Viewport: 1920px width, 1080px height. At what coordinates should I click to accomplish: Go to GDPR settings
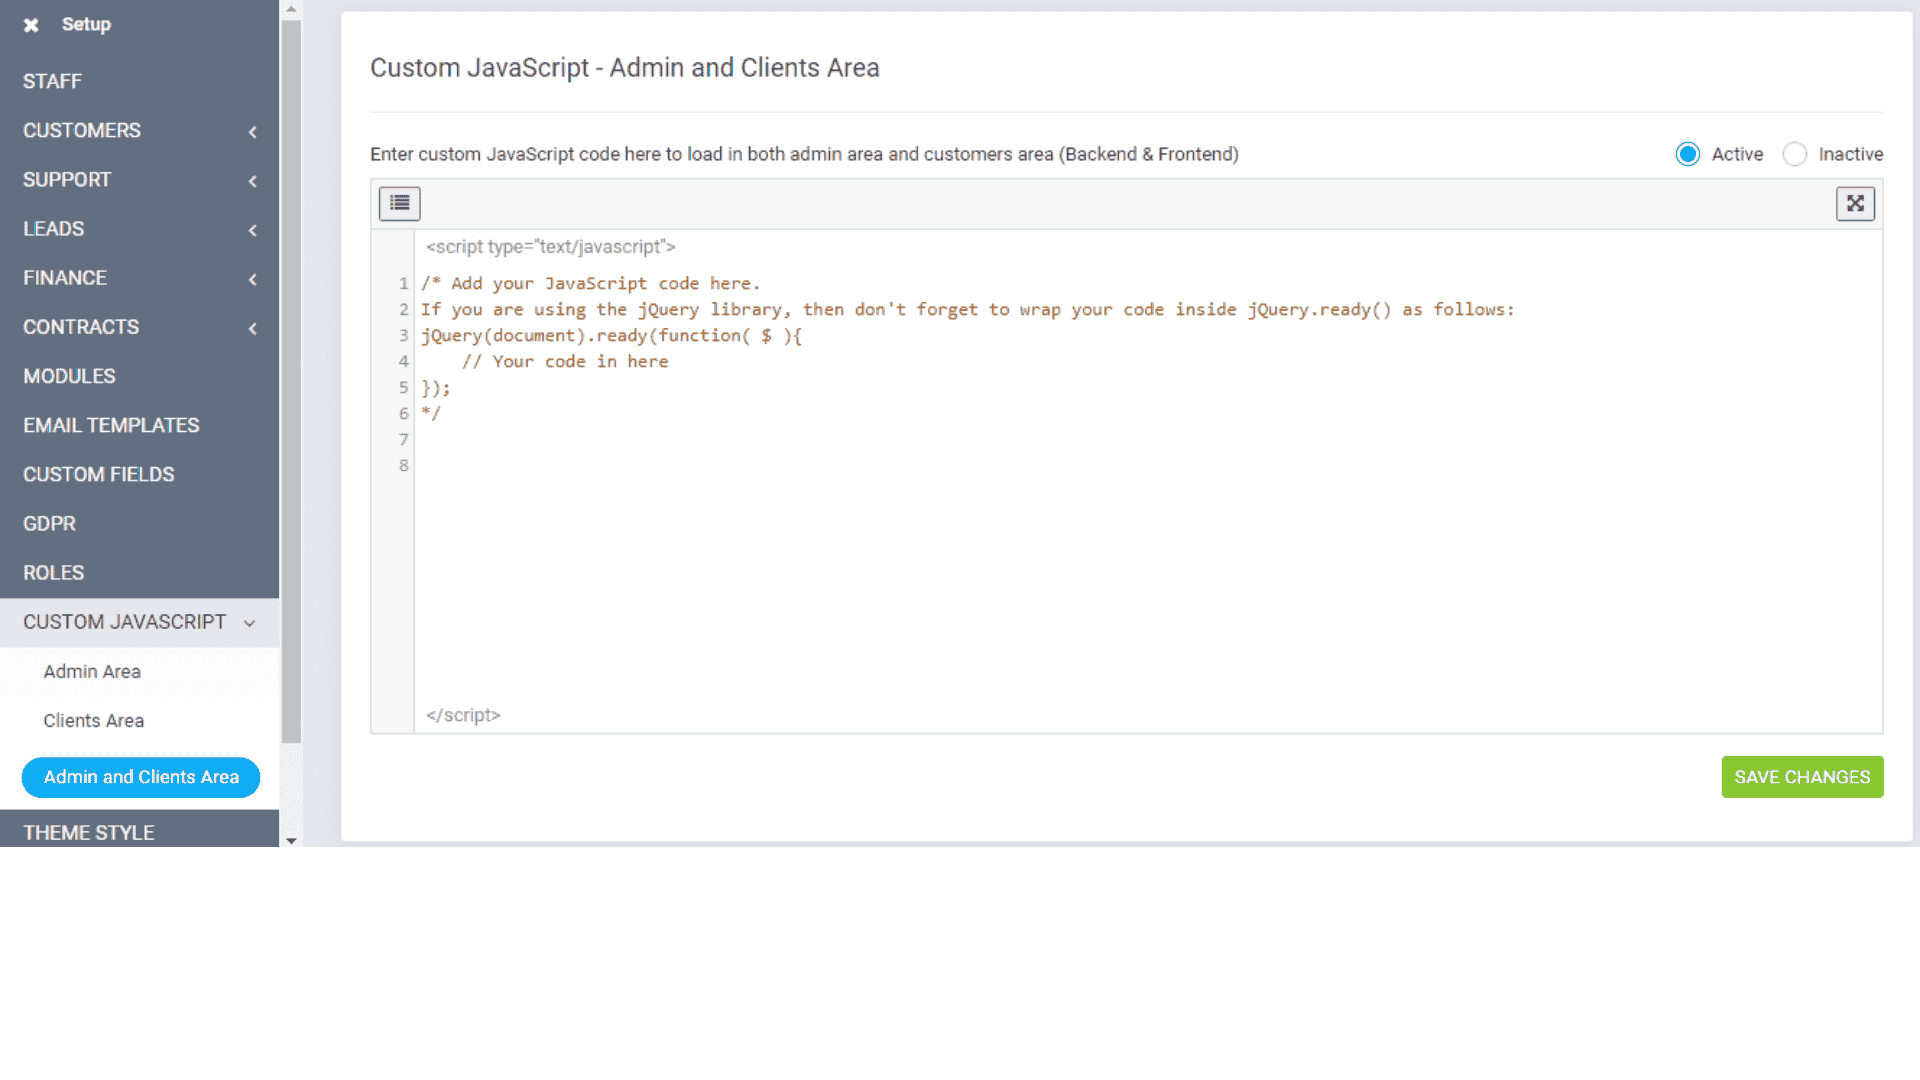click(x=49, y=523)
